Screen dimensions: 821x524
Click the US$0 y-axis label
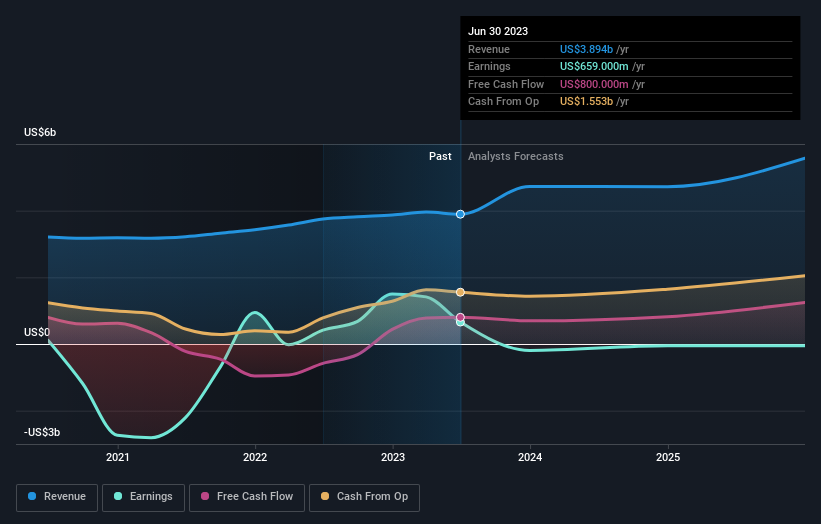[37, 332]
